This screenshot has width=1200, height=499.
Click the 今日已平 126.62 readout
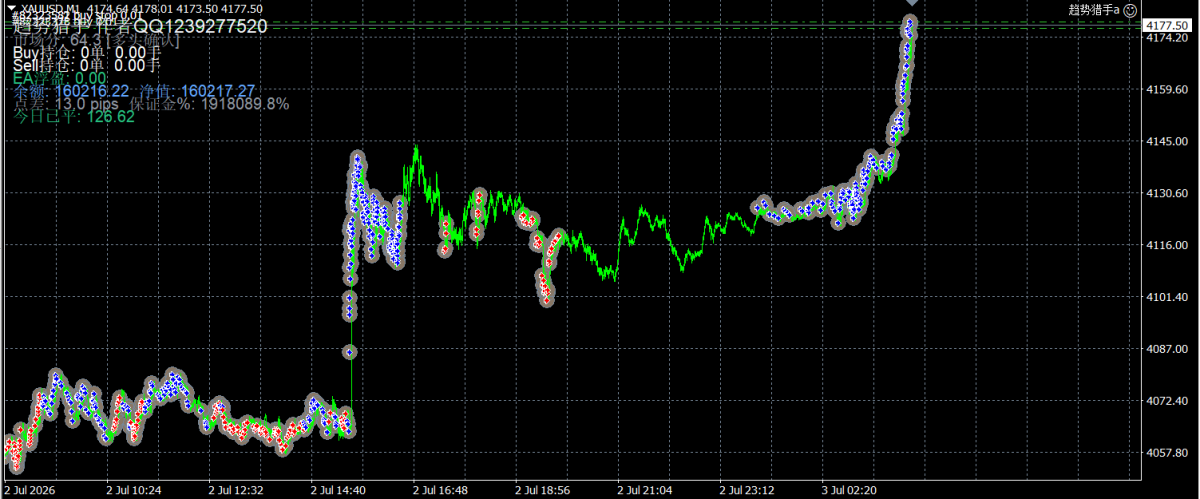click(74, 117)
